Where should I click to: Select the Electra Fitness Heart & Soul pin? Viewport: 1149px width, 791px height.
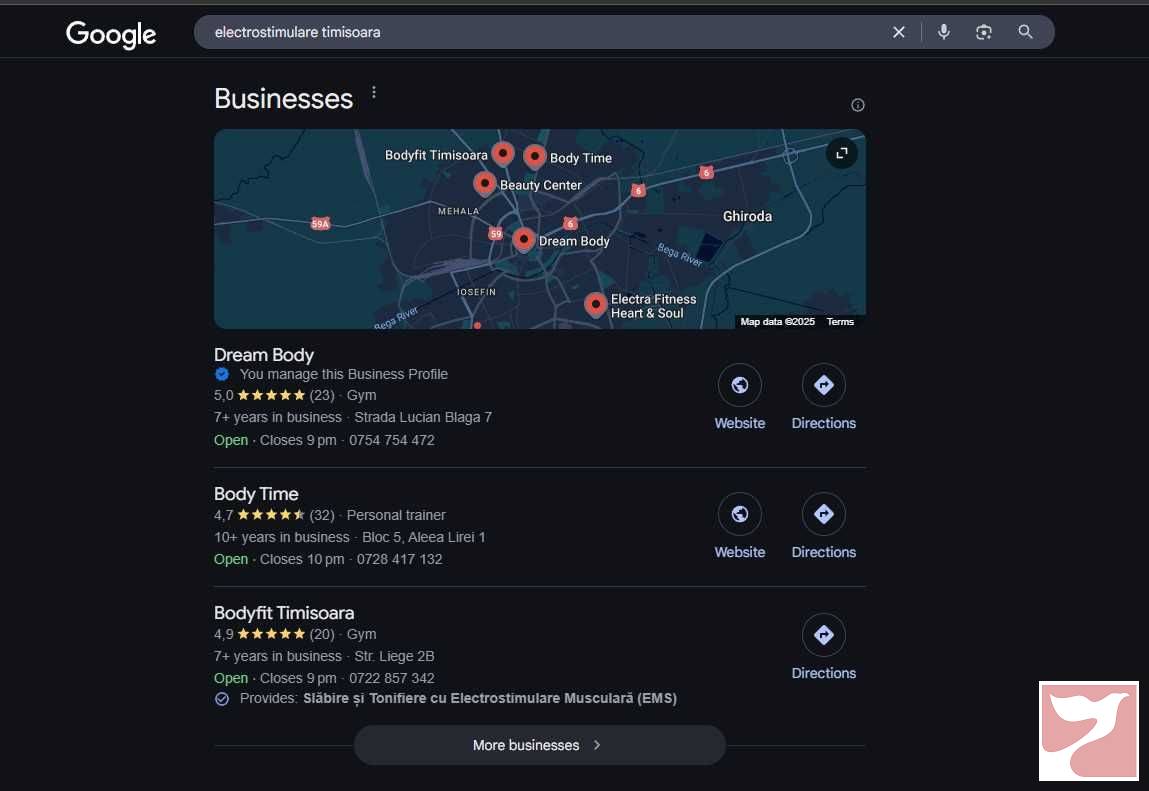click(596, 304)
